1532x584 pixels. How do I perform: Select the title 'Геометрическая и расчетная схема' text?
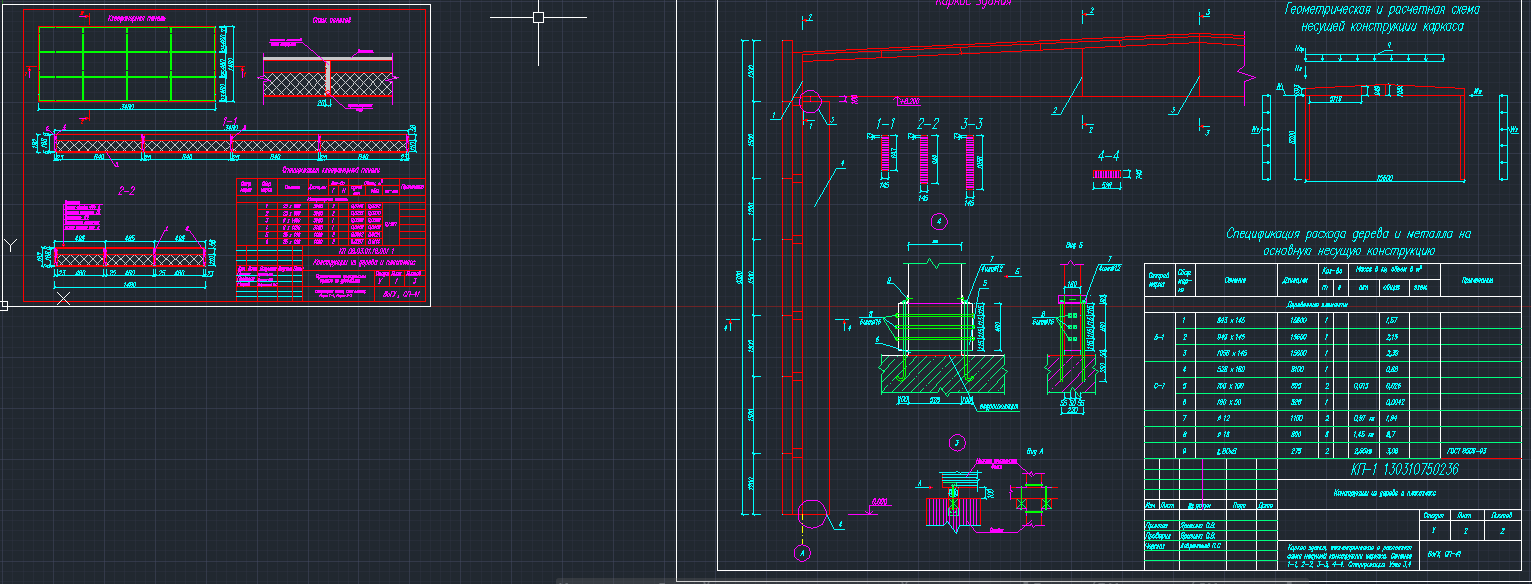pyautogui.click(x=1381, y=10)
